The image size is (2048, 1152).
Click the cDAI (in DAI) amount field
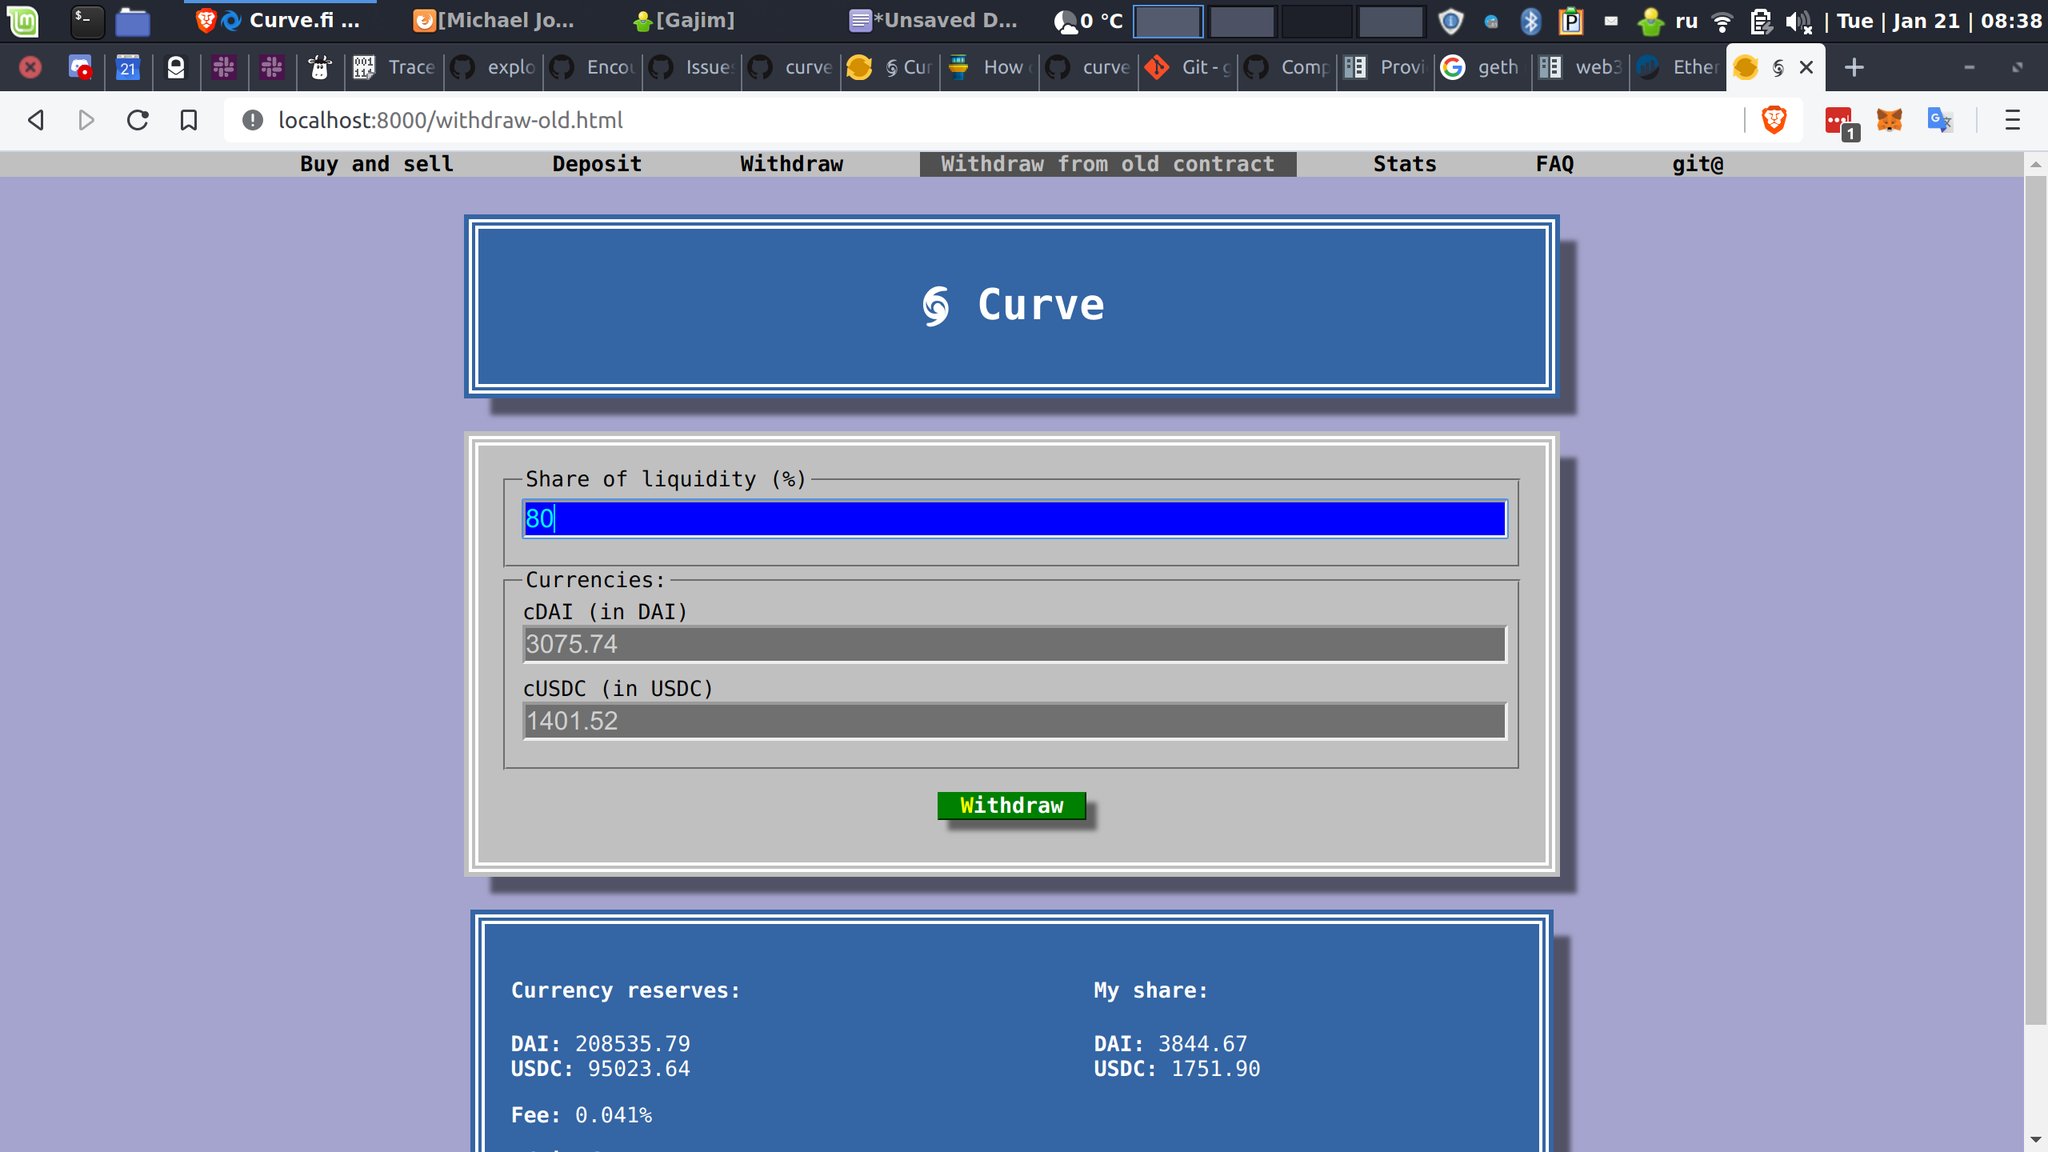[1014, 645]
